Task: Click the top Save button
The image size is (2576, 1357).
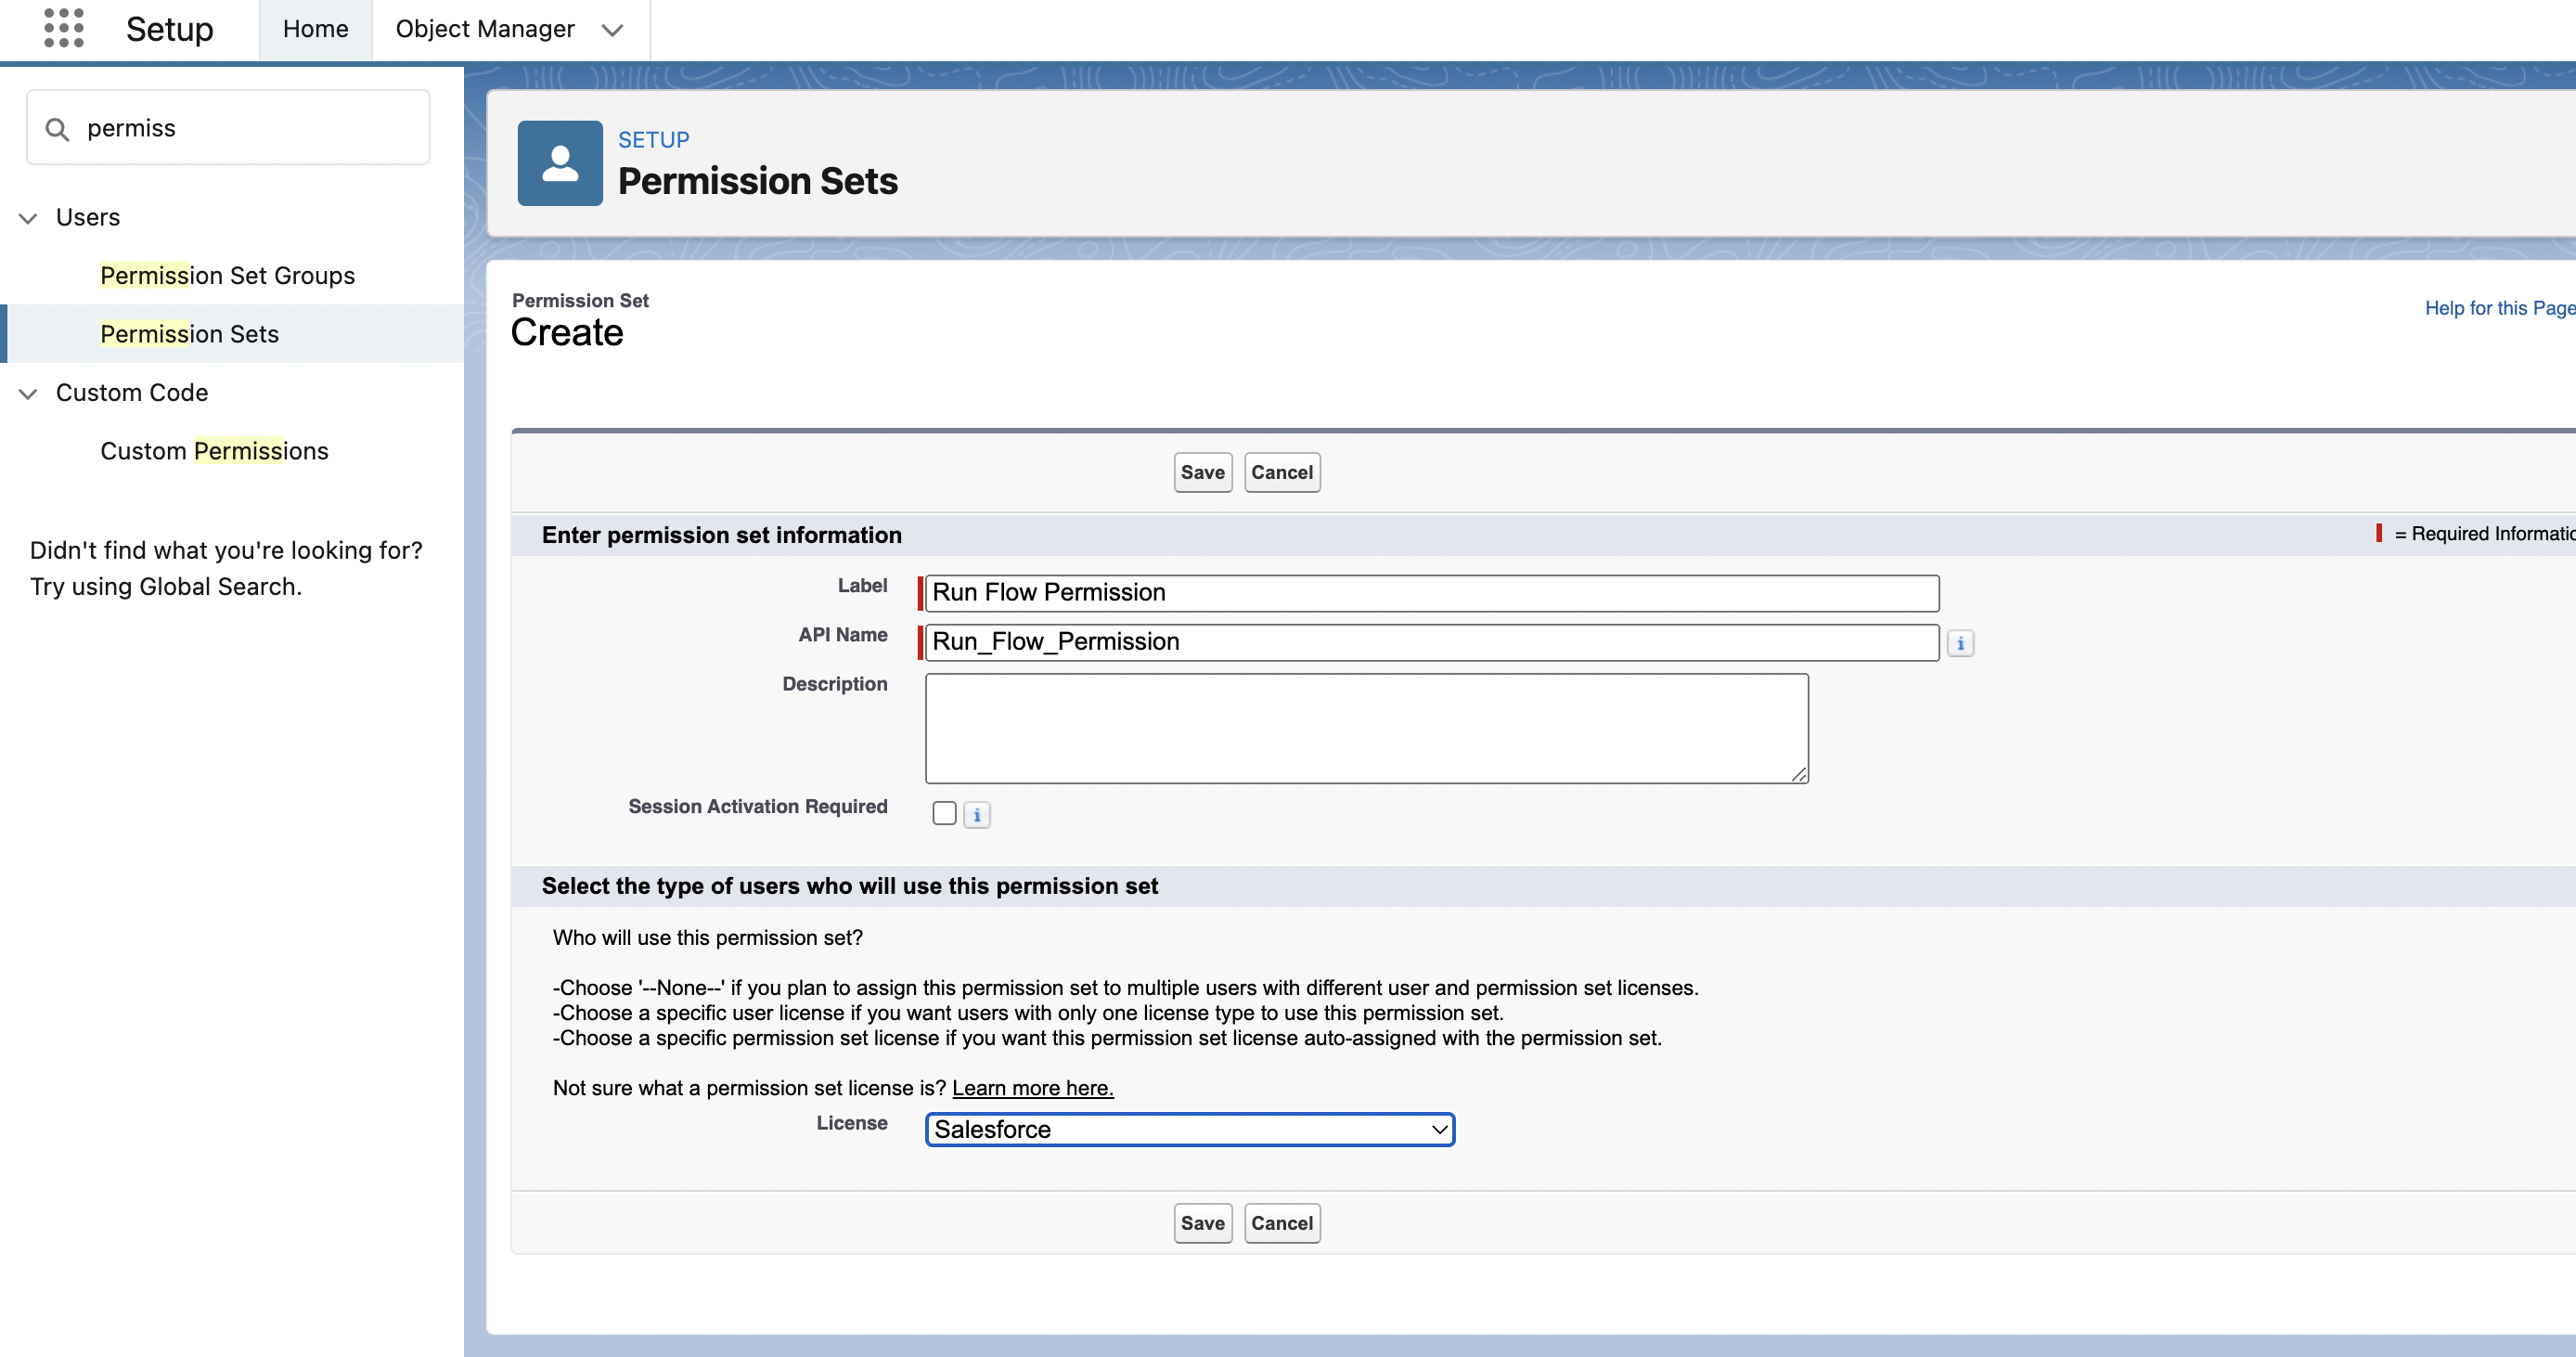Action: pyautogui.click(x=1201, y=472)
